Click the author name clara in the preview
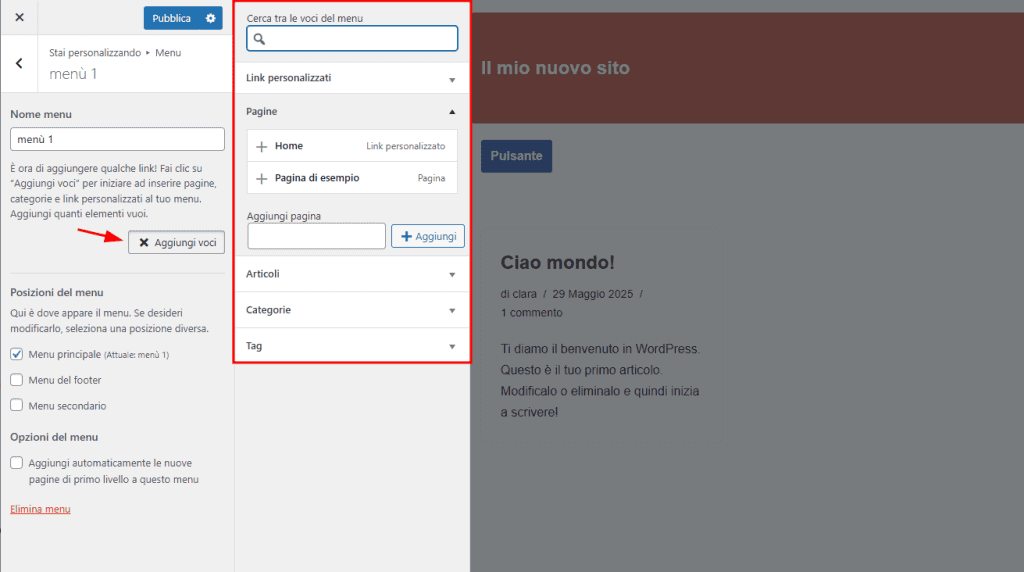The width and height of the screenshot is (1024, 572). tap(524, 294)
